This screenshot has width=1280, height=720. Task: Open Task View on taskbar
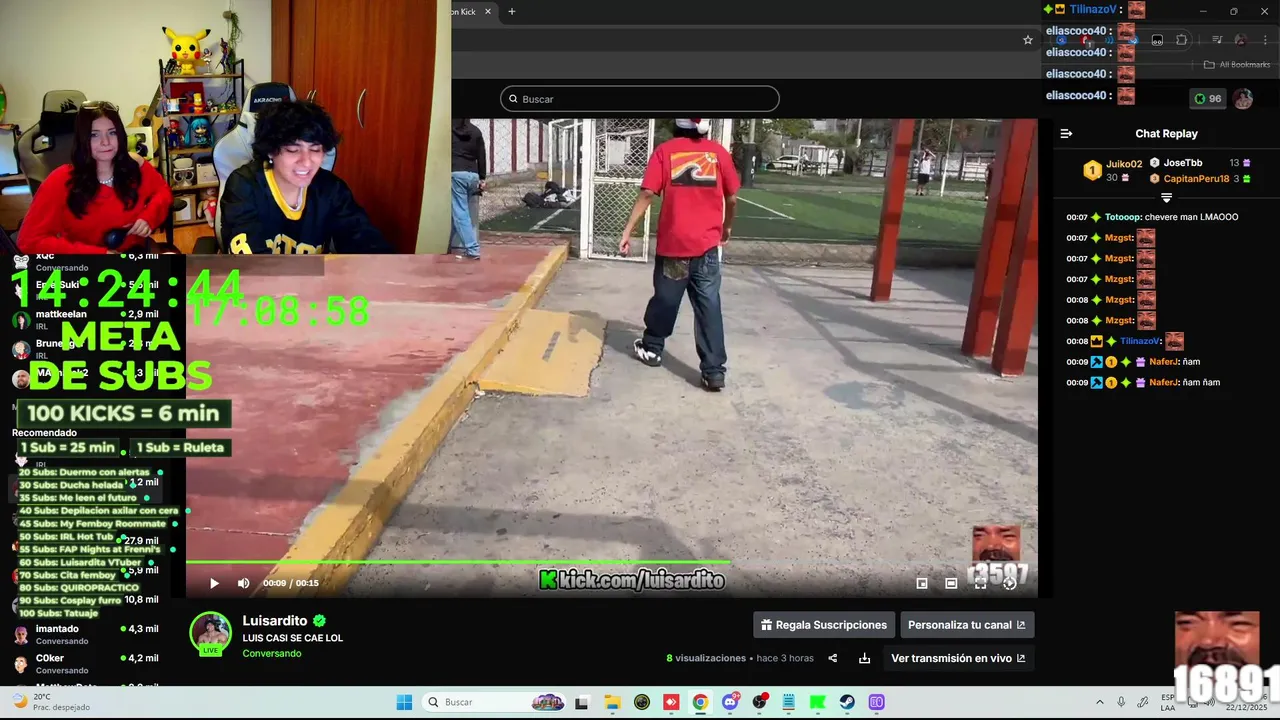click(x=582, y=702)
